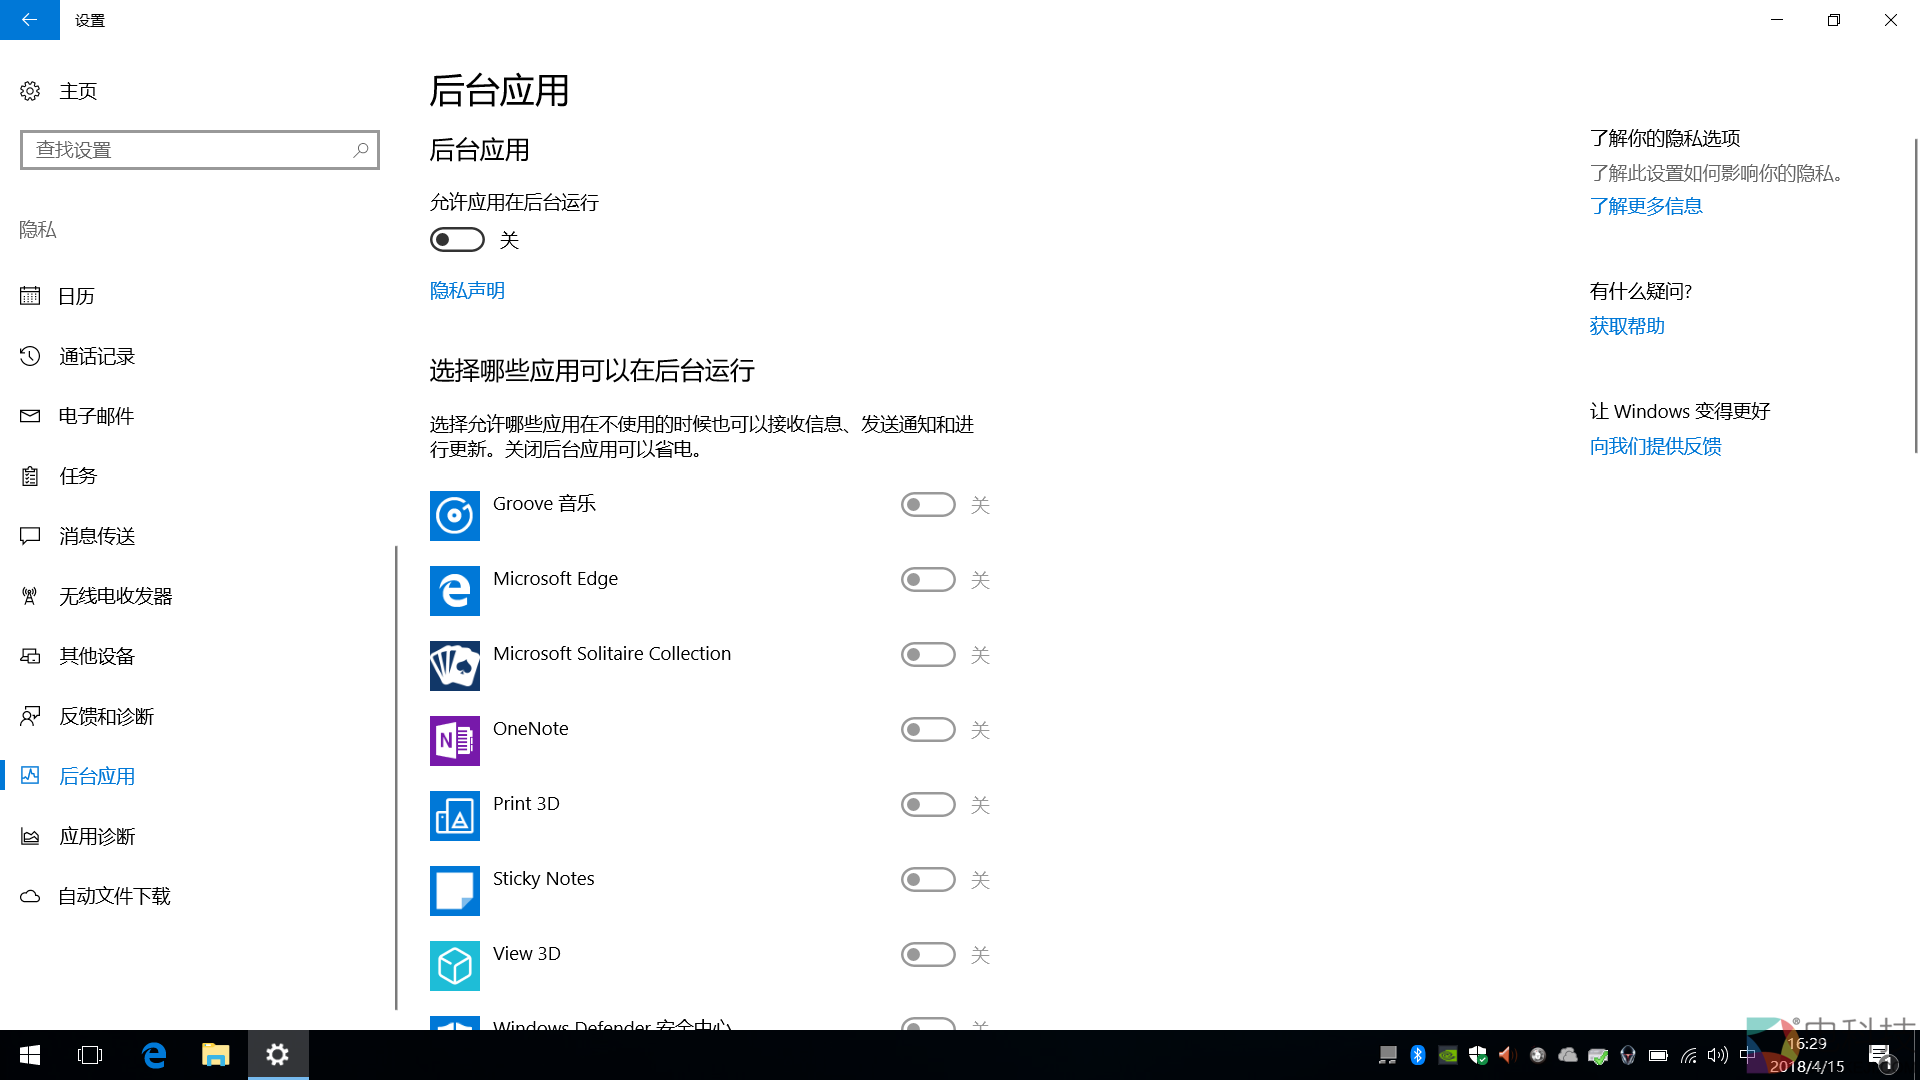Switch on Sticky Notes background toggle
The height and width of the screenshot is (1080, 1920).
[x=927, y=880]
